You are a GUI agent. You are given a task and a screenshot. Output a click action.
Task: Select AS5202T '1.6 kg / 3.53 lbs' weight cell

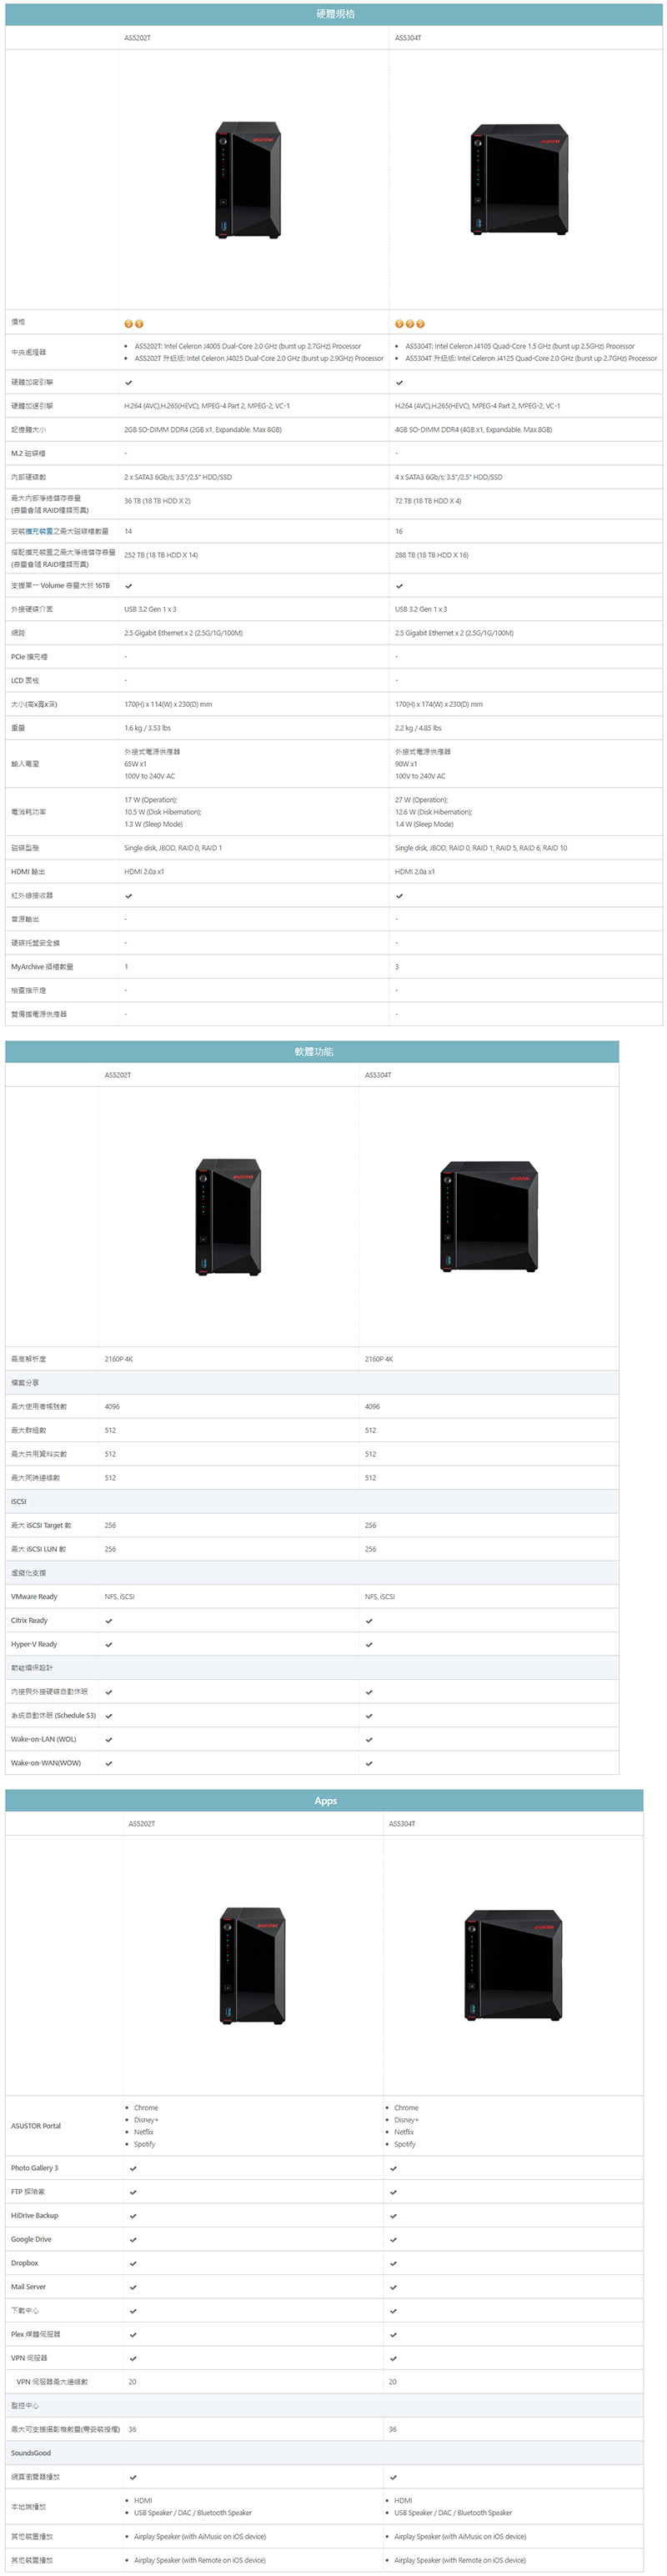pos(148,728)
